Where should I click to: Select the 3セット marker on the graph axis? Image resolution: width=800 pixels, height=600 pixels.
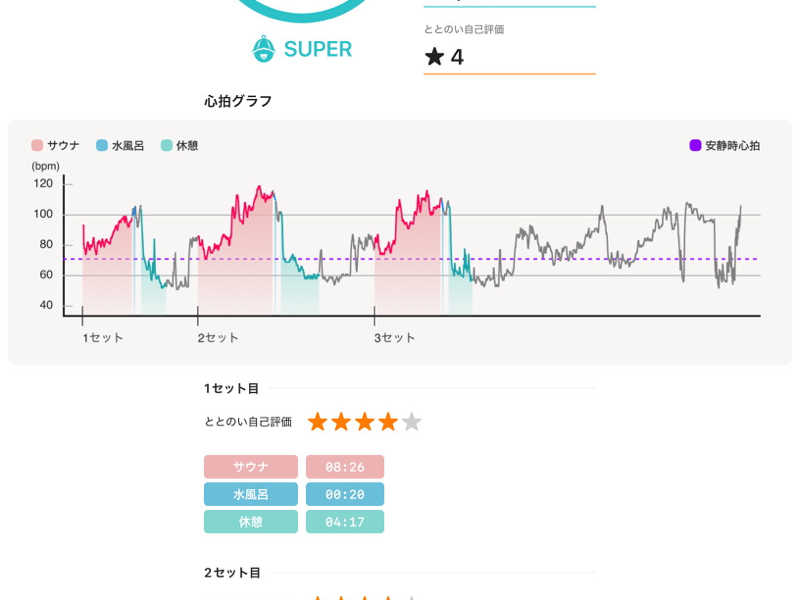394,337
